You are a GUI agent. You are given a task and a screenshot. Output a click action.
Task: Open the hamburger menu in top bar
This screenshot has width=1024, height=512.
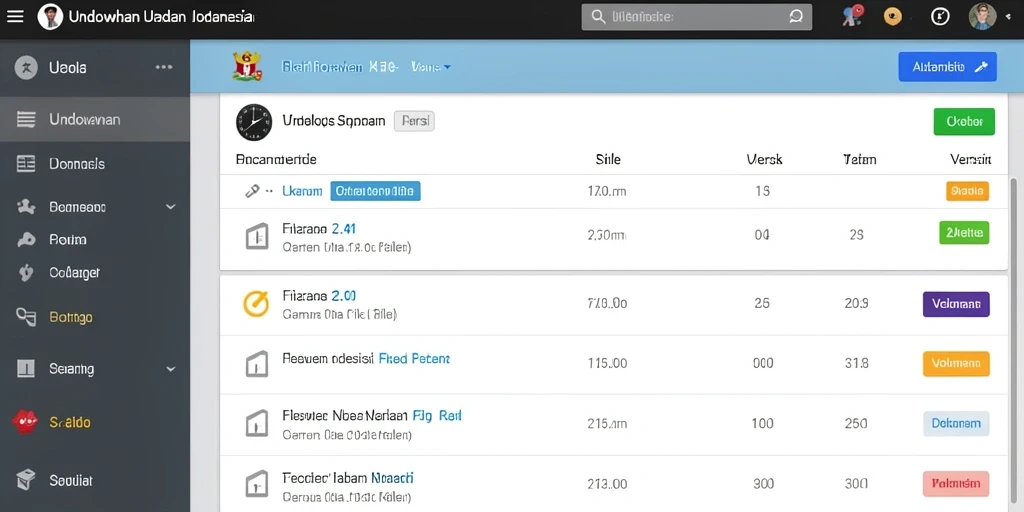15,17
